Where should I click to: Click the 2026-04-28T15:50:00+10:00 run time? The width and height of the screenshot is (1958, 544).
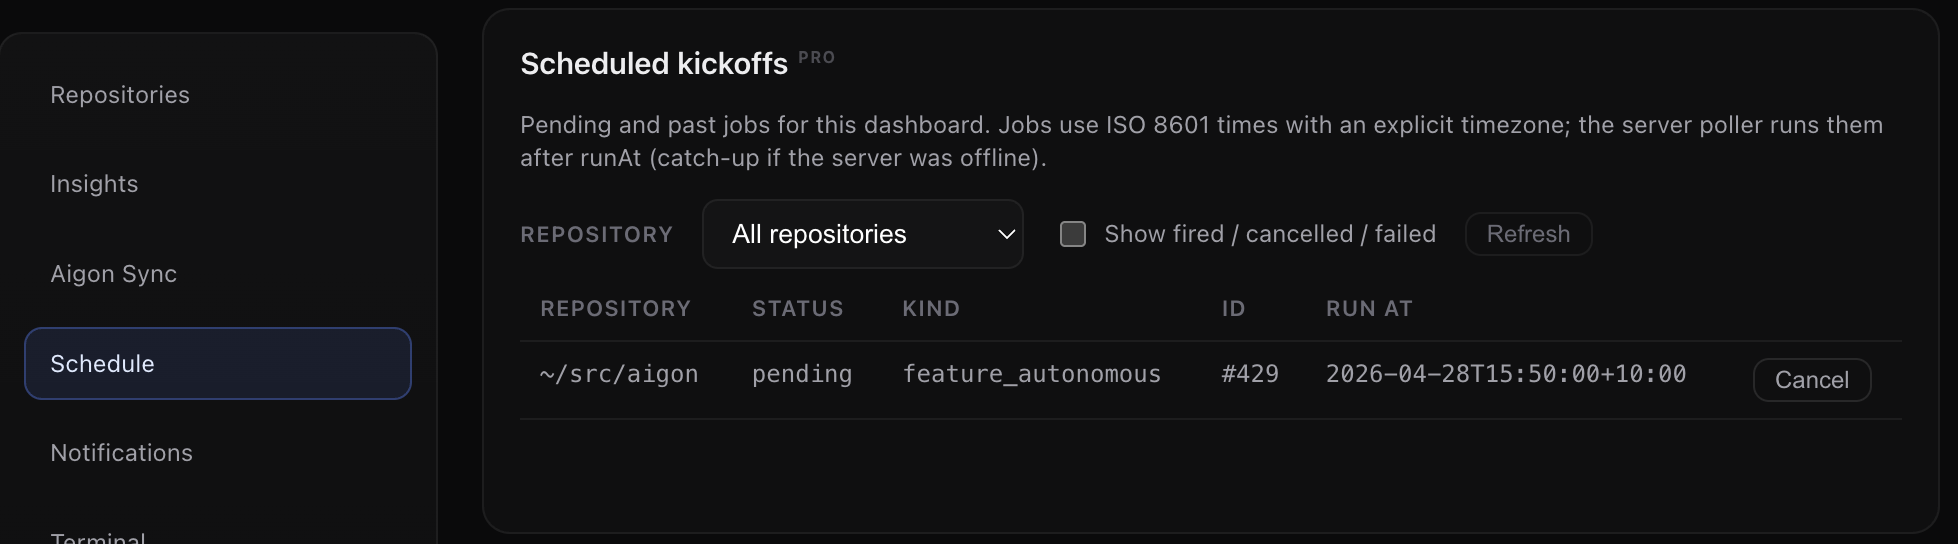click(1505, 374)
